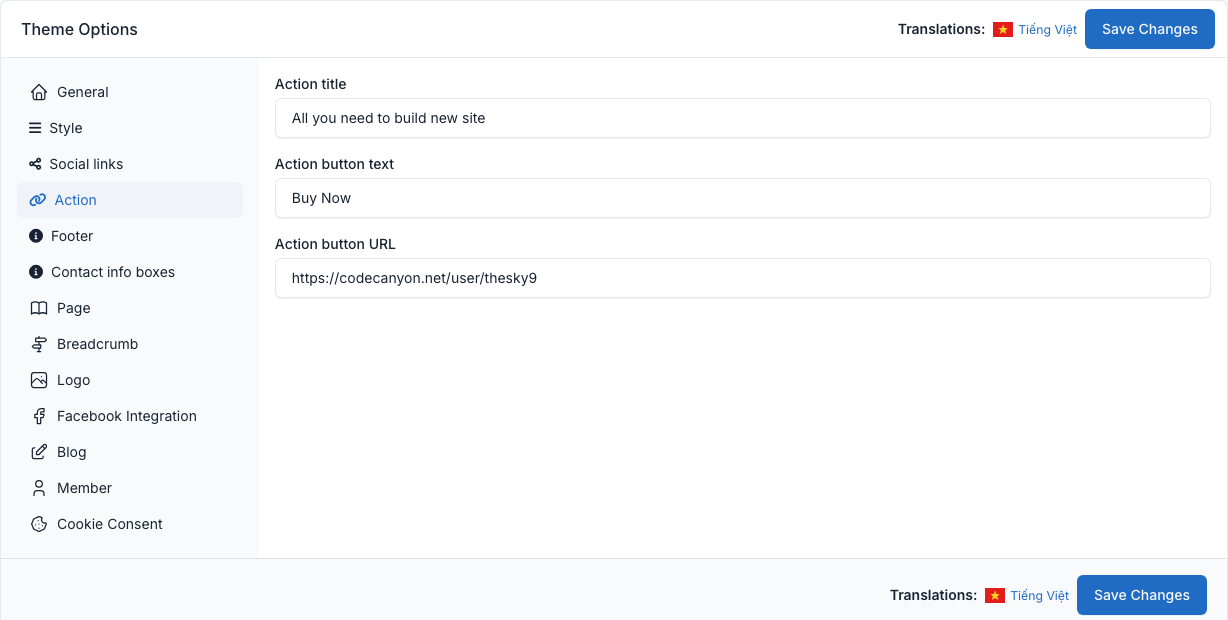Click the Breadcrumb signpost icon
The image size is (1228, 620).
[x=39, y=344]
